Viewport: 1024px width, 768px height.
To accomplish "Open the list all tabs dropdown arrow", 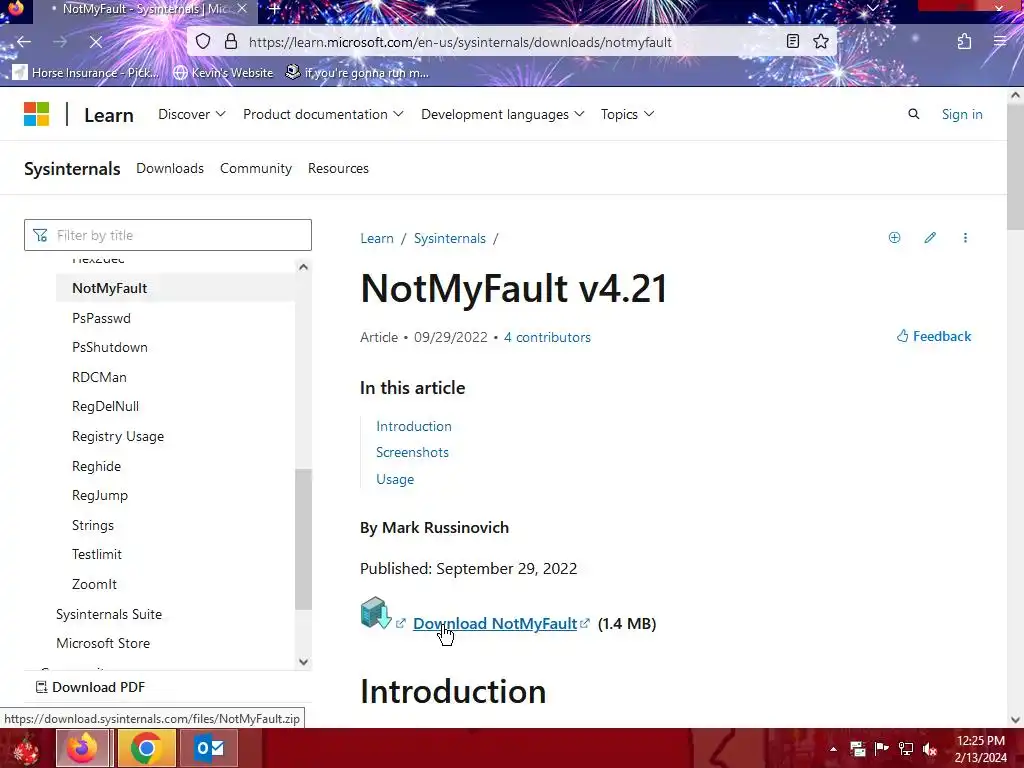I will pos(872,8).
